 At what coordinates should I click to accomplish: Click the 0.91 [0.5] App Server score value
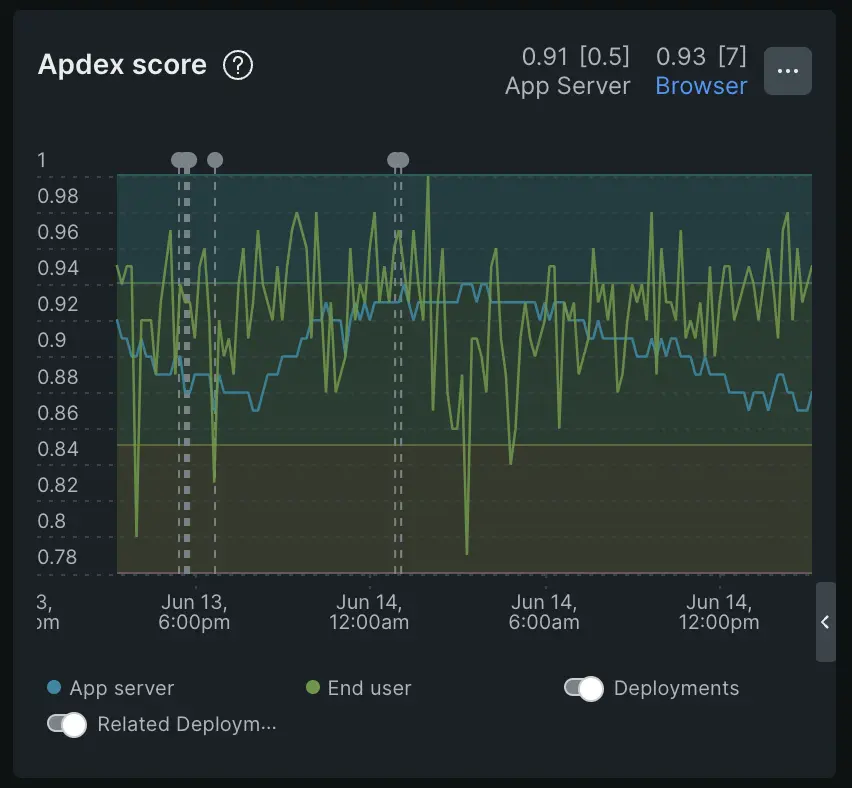coord(576,56)
